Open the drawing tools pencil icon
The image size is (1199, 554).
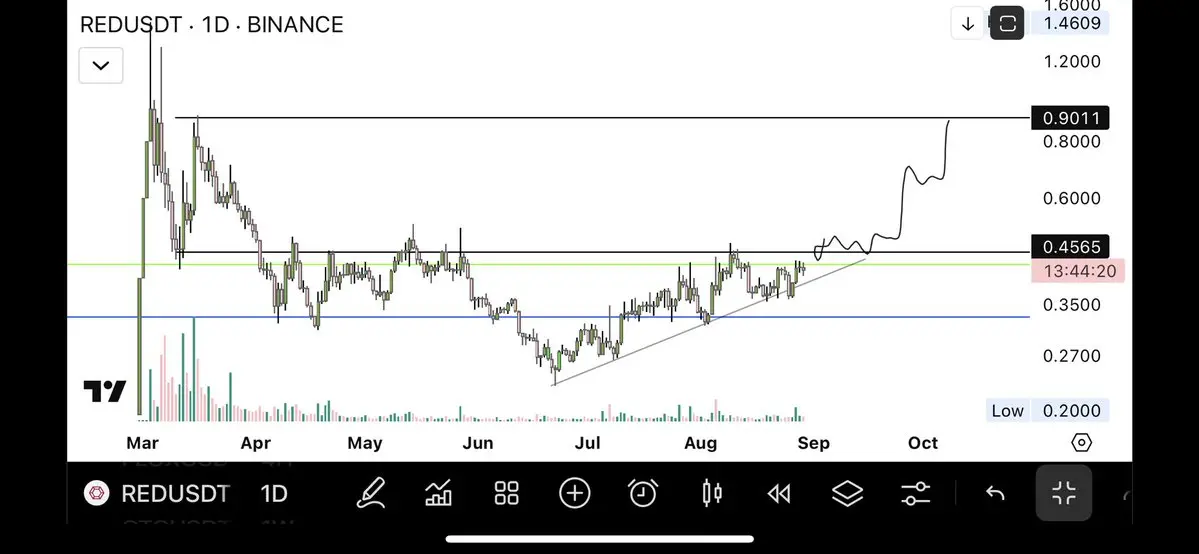(x=371, y=494)
